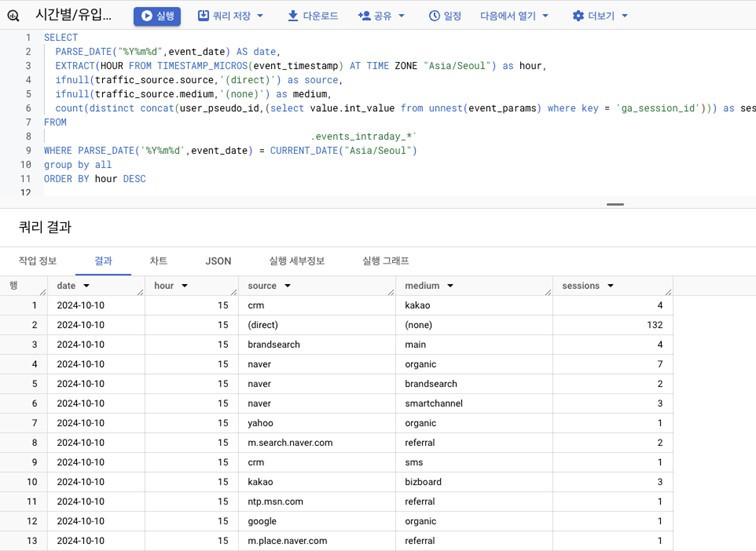Open the 공유 dropdown arrow
This screenshot has height=551, width=756.
[401, 16]
